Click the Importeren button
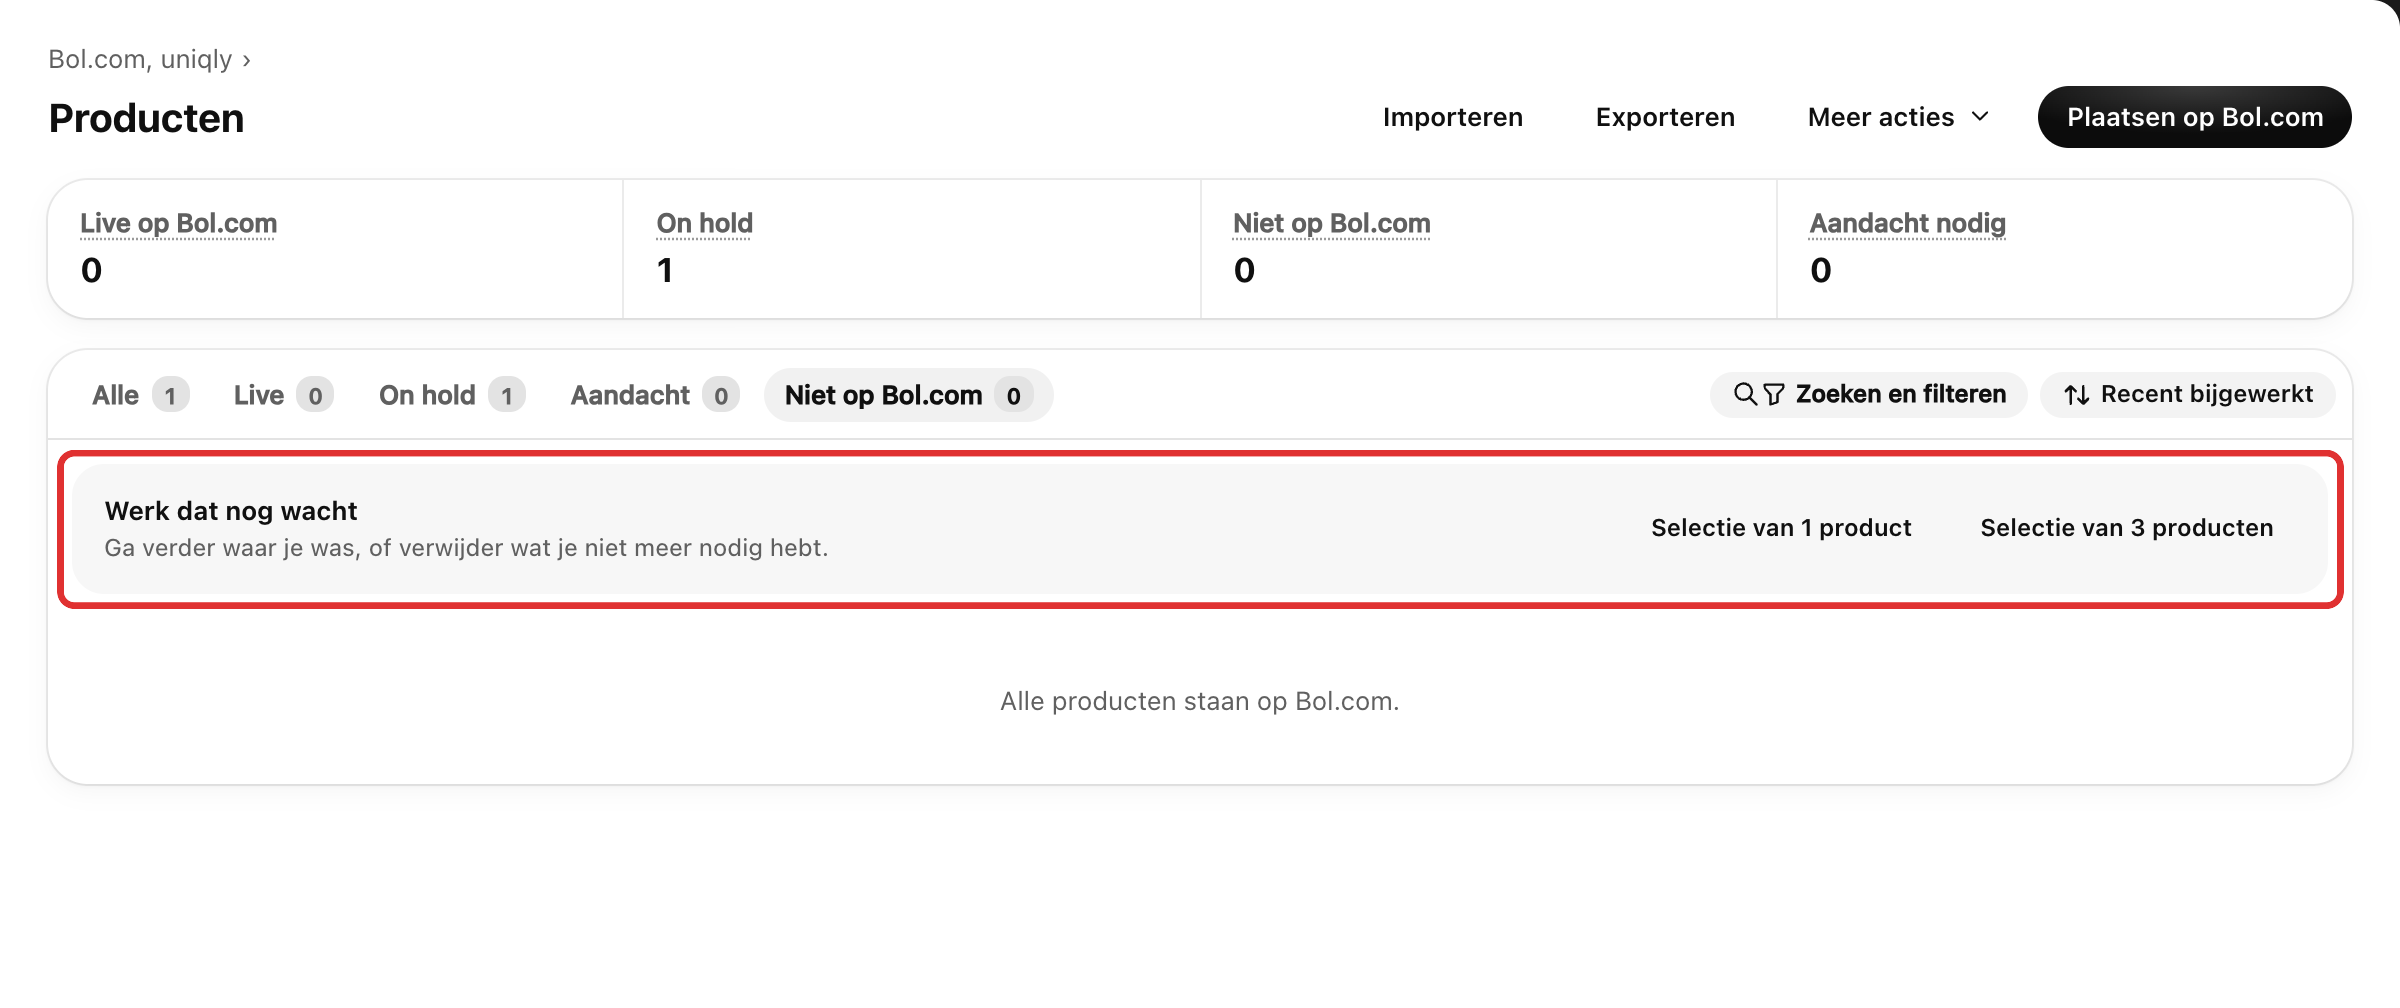Screen dimensions: 2400x1008 [x=1453, y=117]
